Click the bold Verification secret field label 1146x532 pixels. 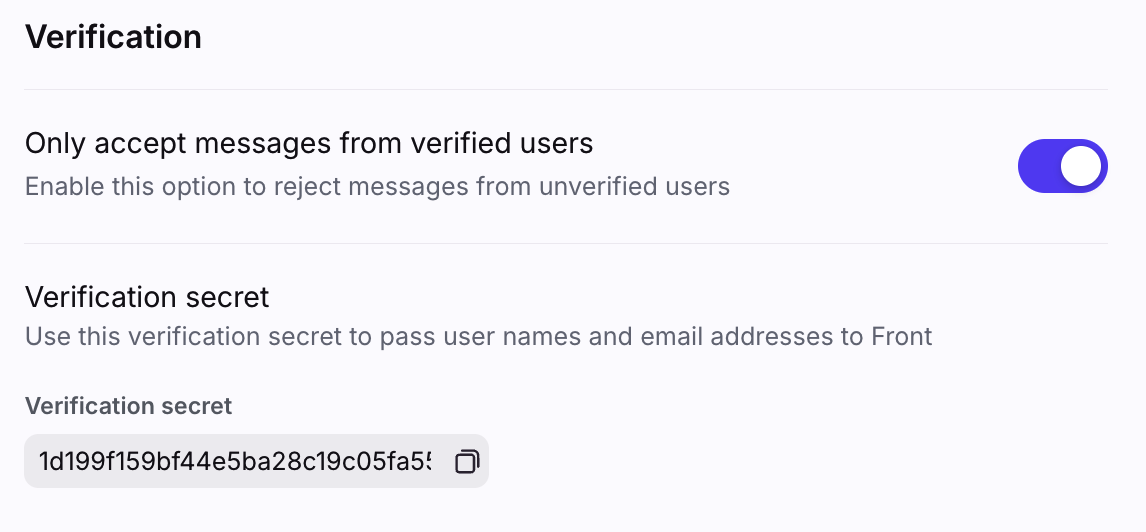point(129,406)
